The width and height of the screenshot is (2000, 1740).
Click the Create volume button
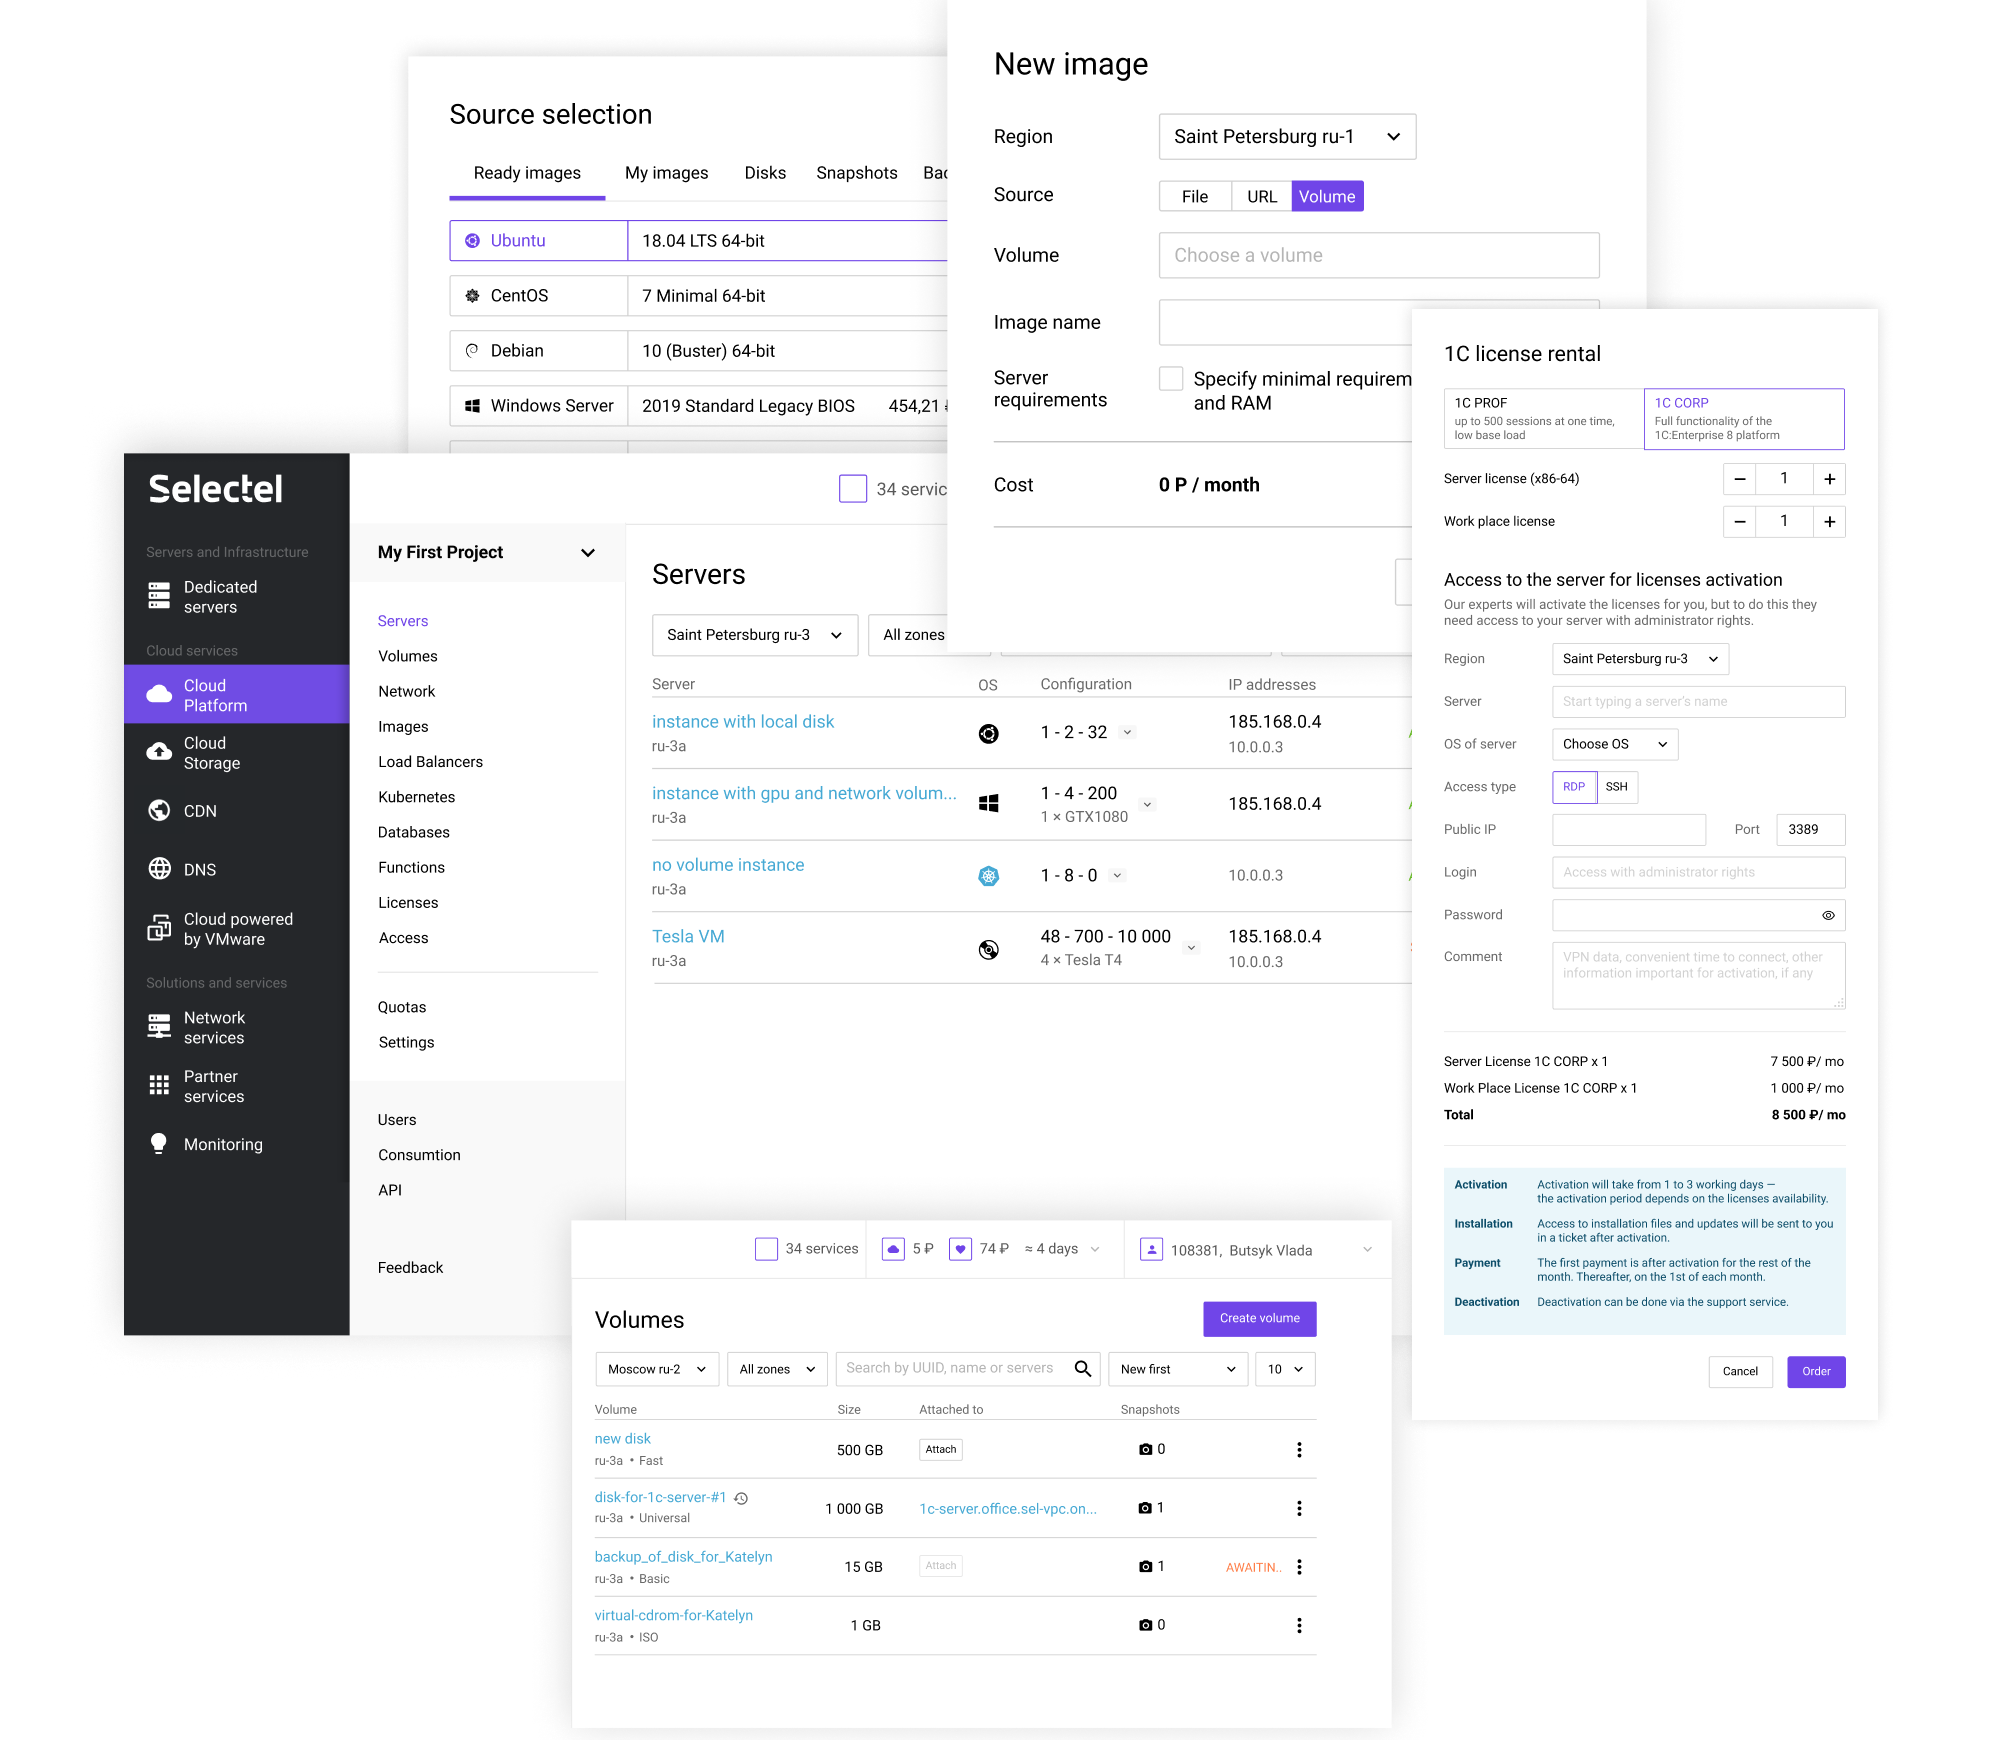pos(1259,1318)
